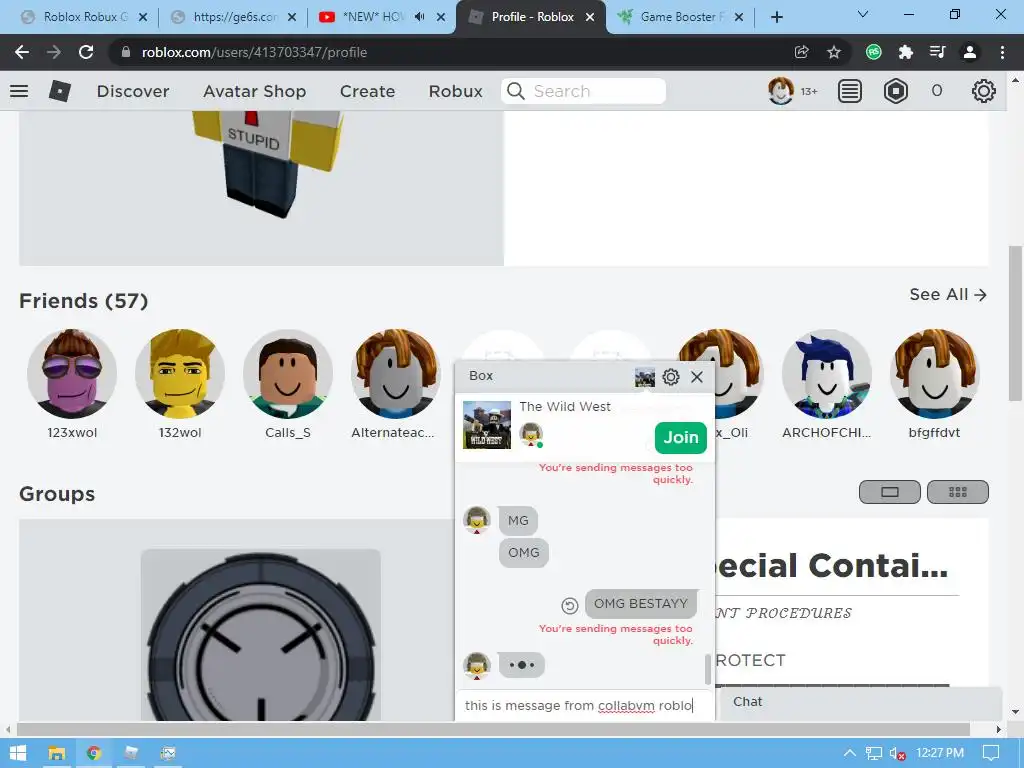Screen dimensions: 1024x768
Task: Open the green RS browser extension
Action: (x=874, y=52)
